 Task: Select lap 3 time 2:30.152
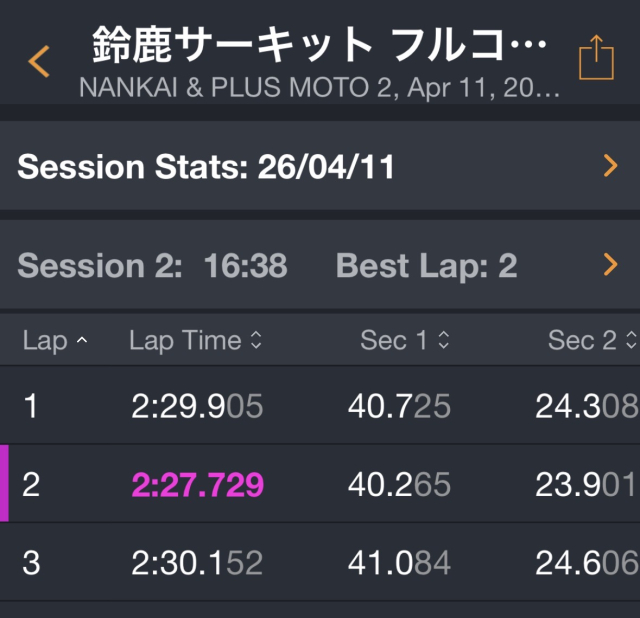point(197,563)
